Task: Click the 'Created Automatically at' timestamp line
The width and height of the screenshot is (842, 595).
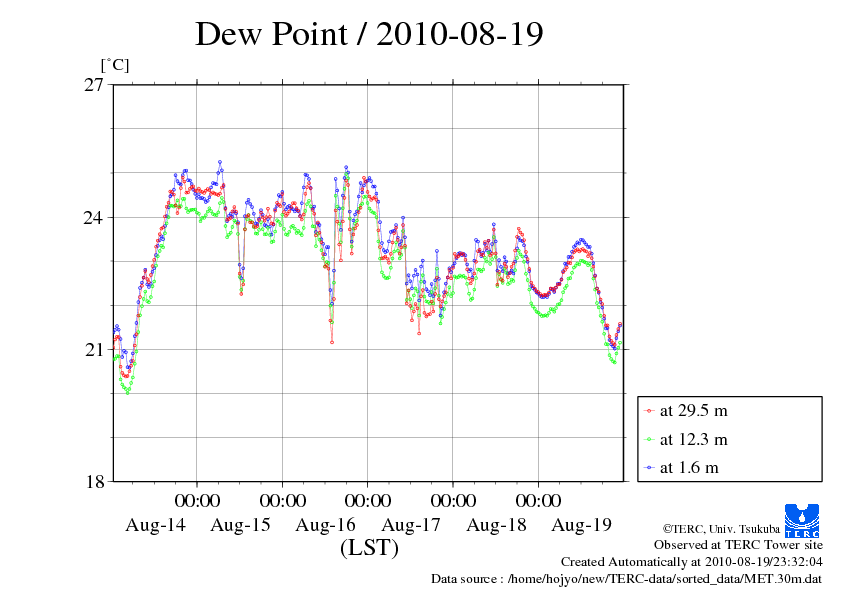Action: [692, 562]
